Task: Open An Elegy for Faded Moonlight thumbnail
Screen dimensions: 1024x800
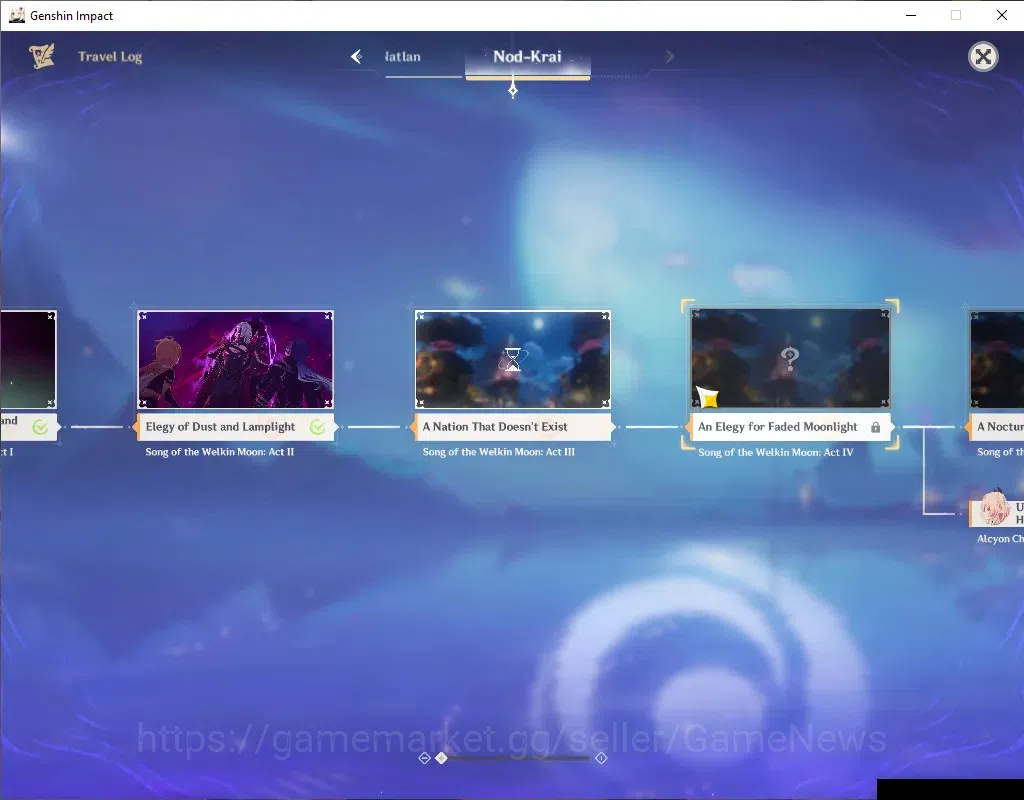Action: click(790, 359)
